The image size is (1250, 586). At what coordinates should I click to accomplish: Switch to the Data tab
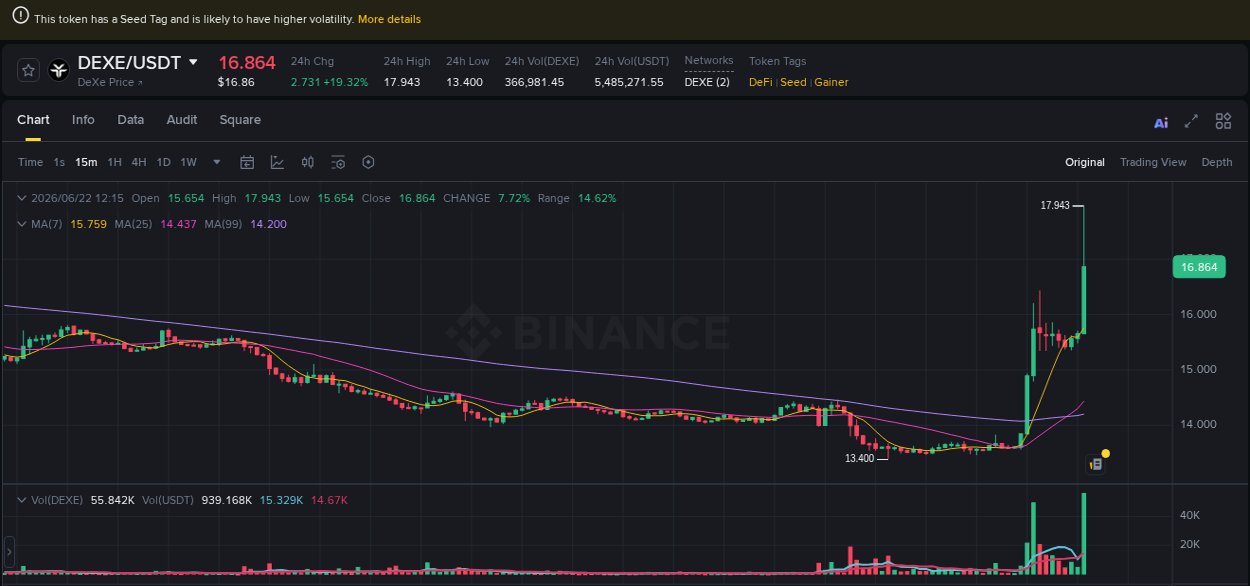click(x=130, y=120)
